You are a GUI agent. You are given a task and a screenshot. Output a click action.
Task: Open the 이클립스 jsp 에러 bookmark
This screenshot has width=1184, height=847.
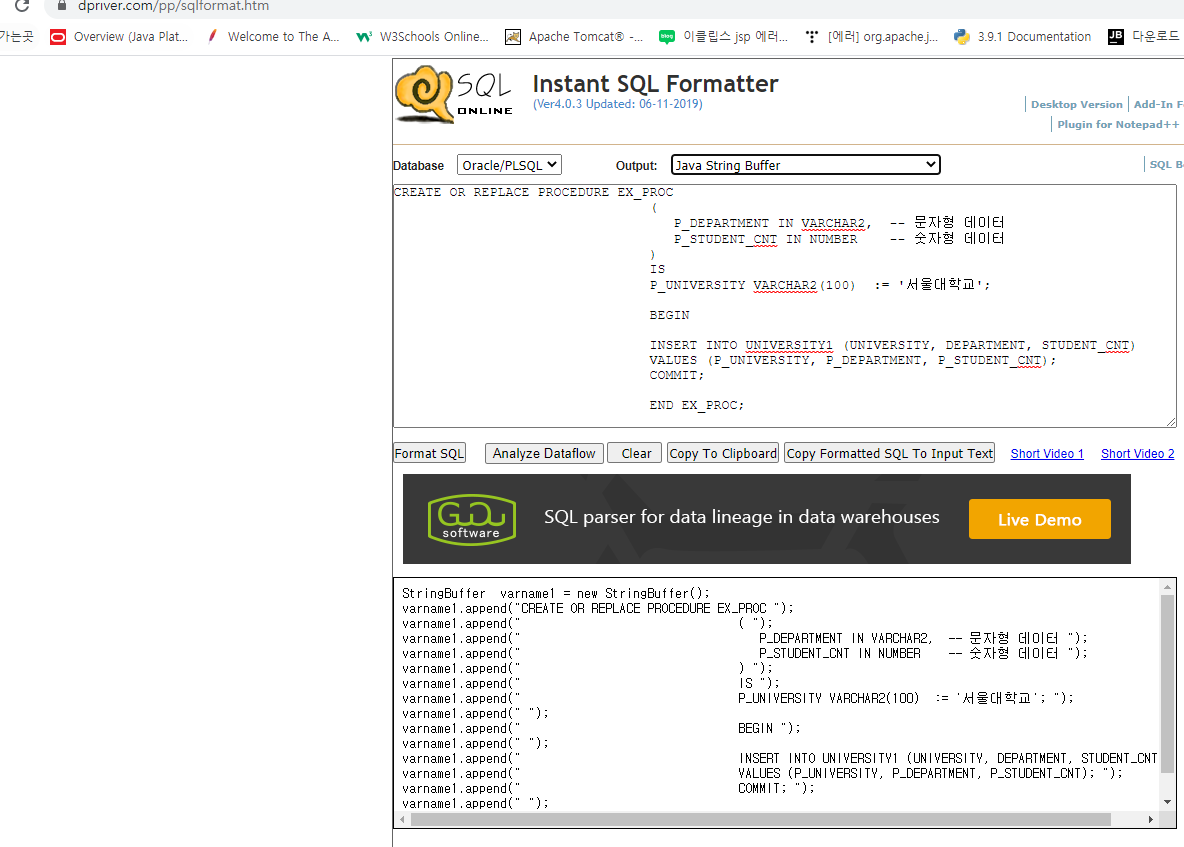pos(723,36)
